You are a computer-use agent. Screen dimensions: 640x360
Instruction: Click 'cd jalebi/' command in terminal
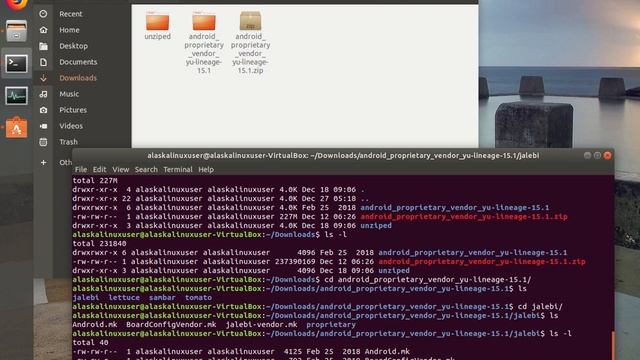pos(540,307)
